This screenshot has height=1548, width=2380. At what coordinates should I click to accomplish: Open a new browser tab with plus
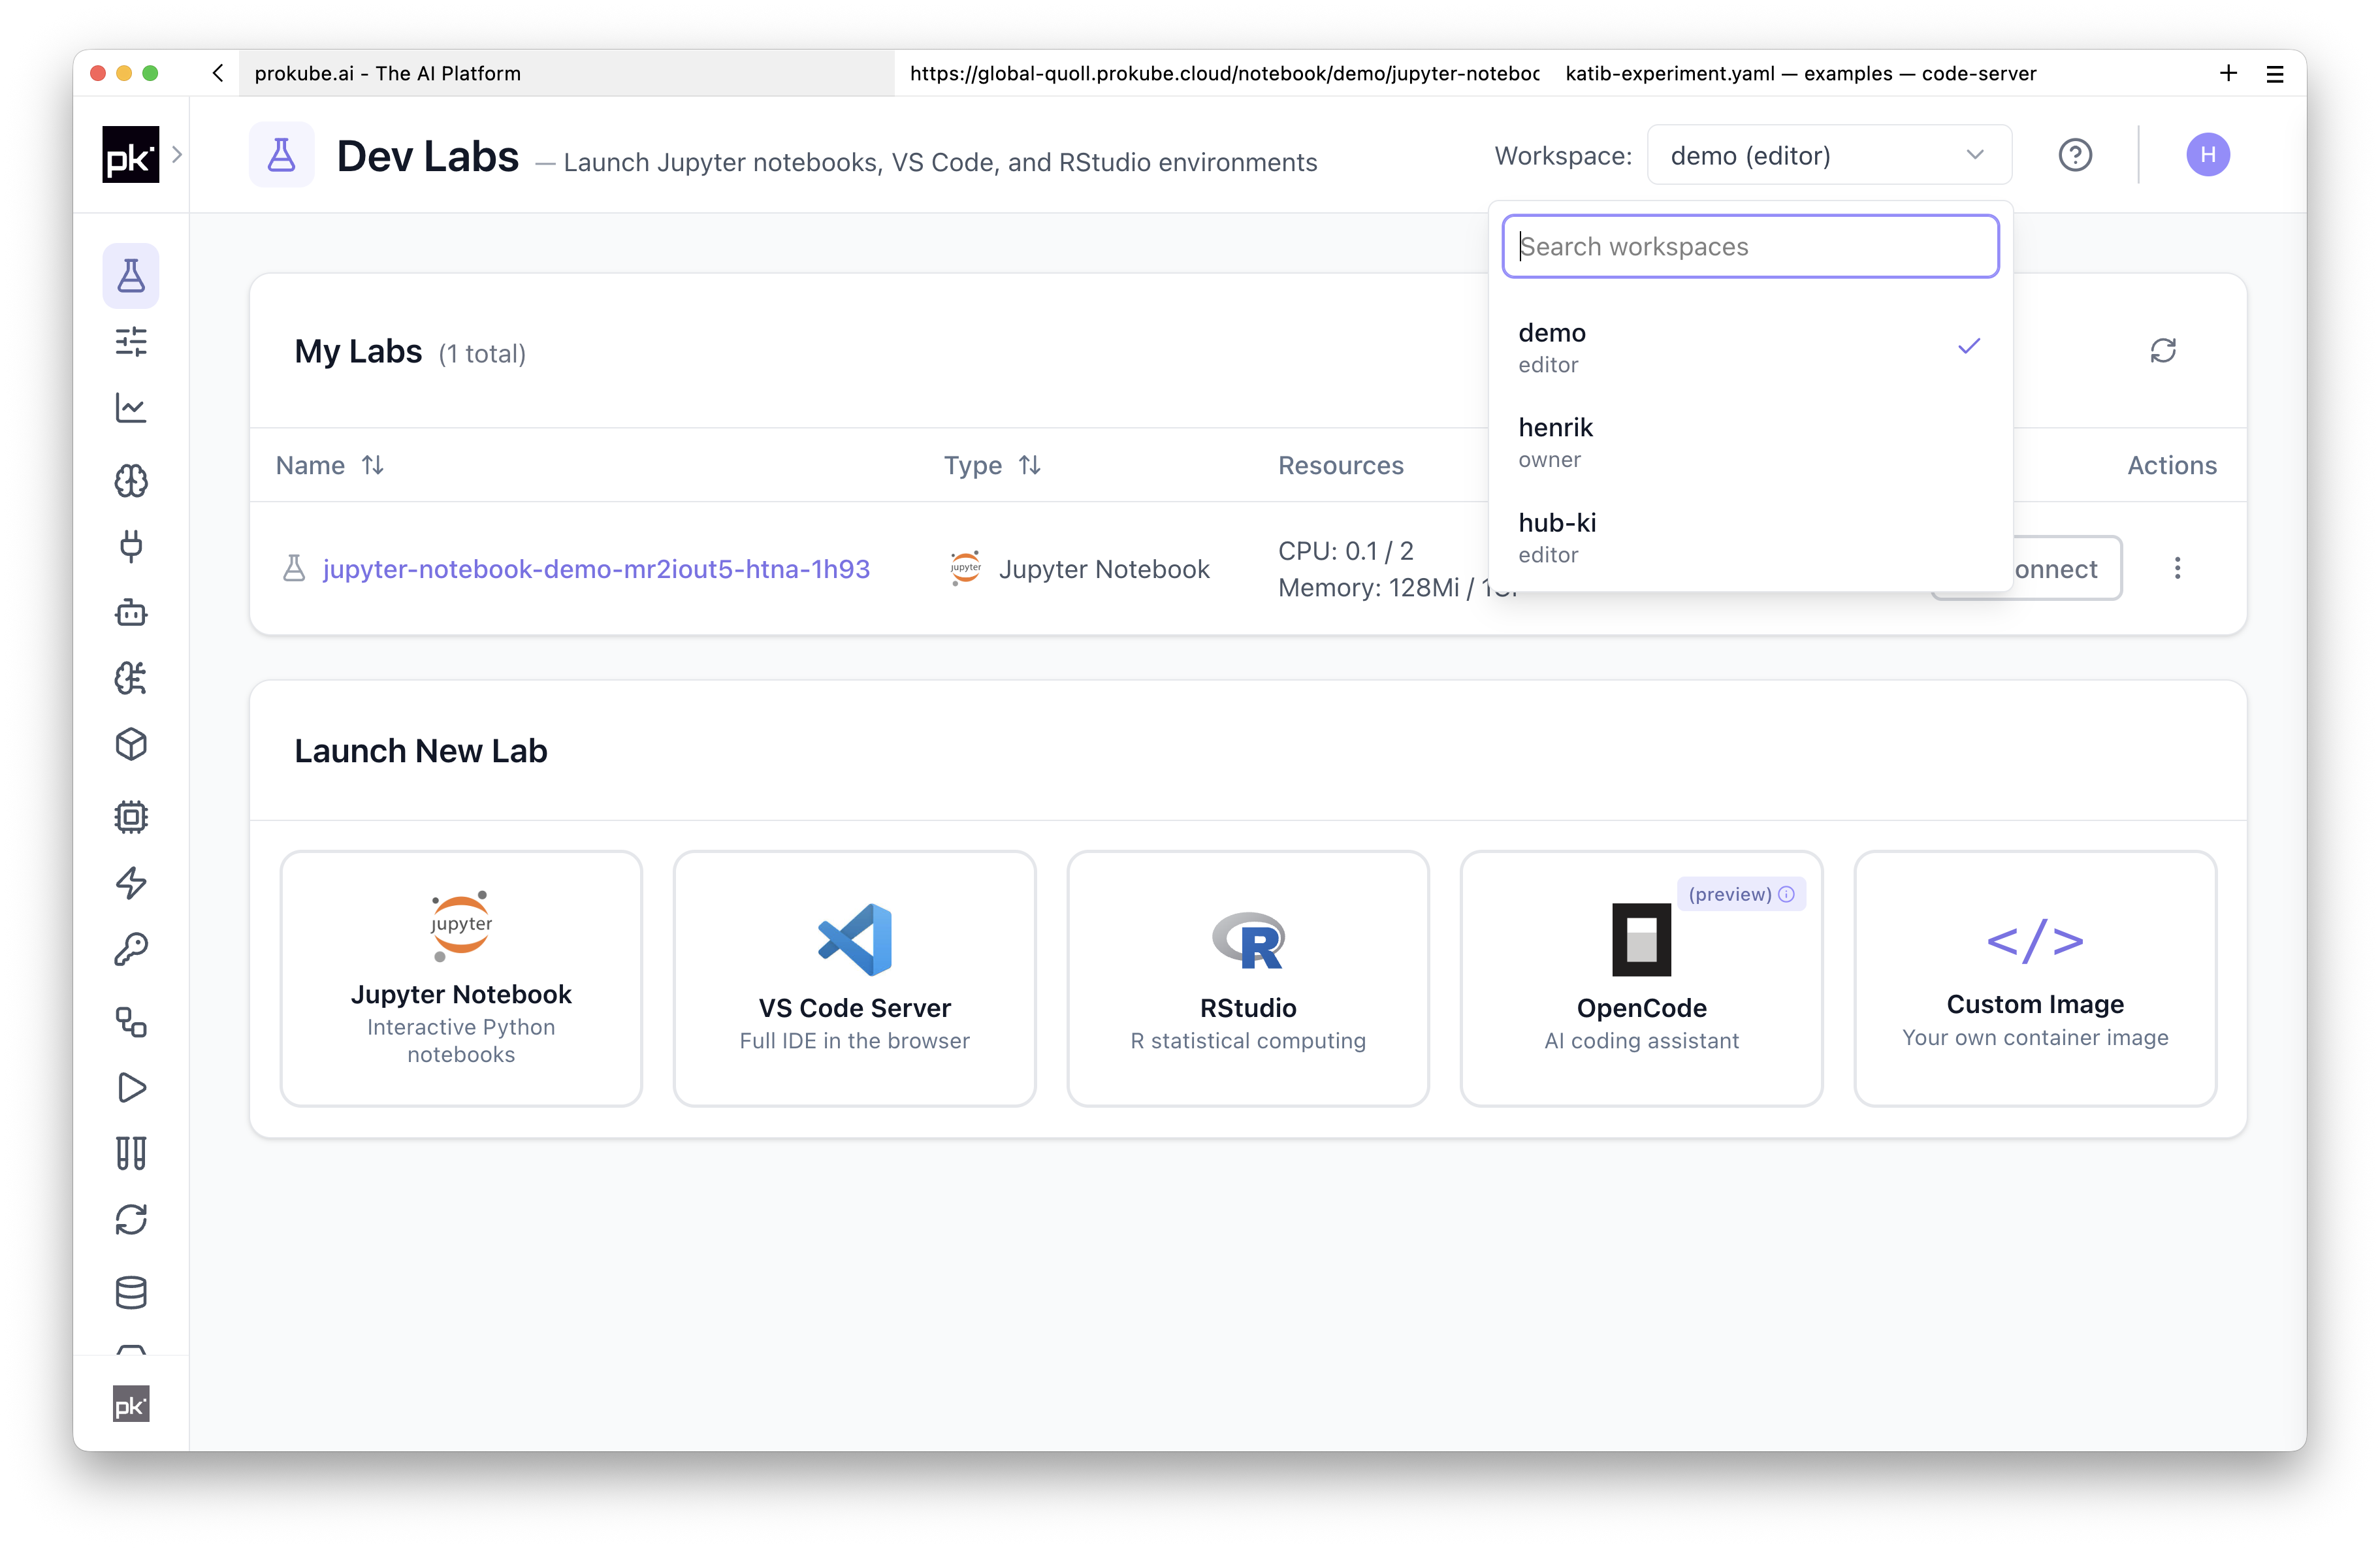(2228, 73)
